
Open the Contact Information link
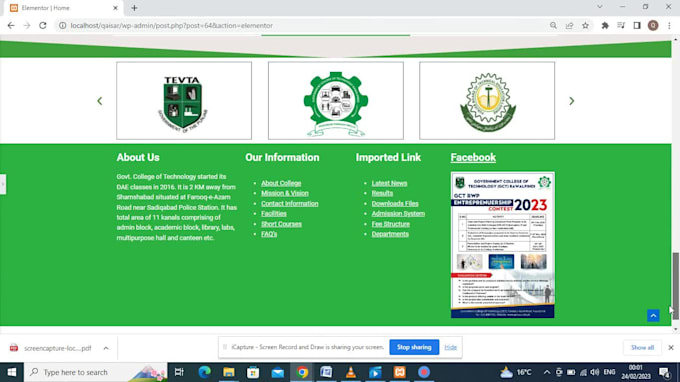[290, 203]
